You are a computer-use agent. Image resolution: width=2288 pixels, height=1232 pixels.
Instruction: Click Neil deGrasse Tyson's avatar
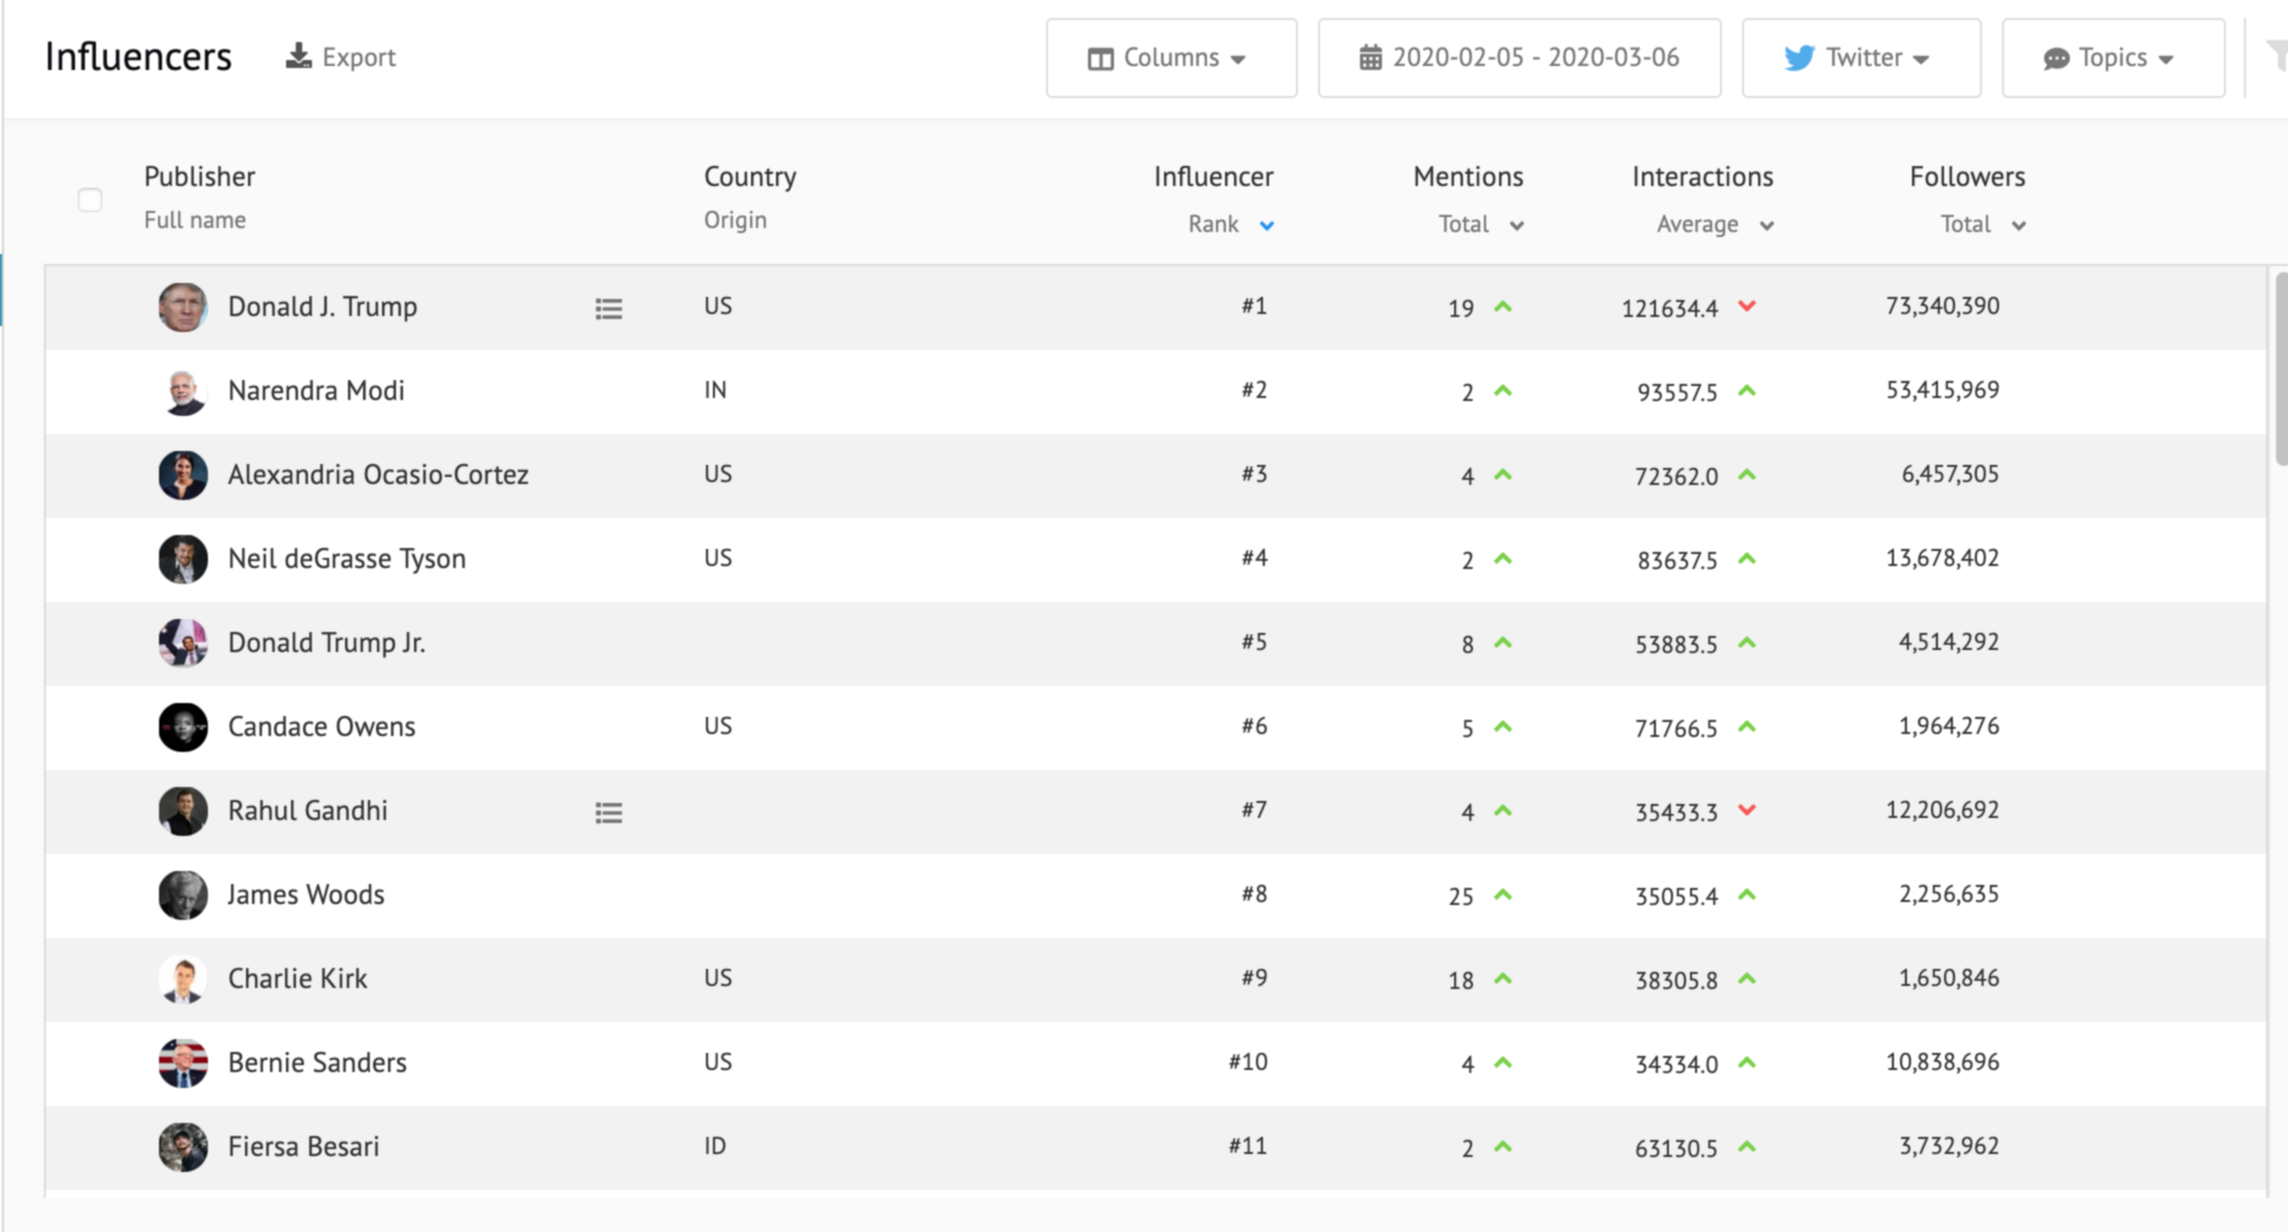click(x=183, y=559)
